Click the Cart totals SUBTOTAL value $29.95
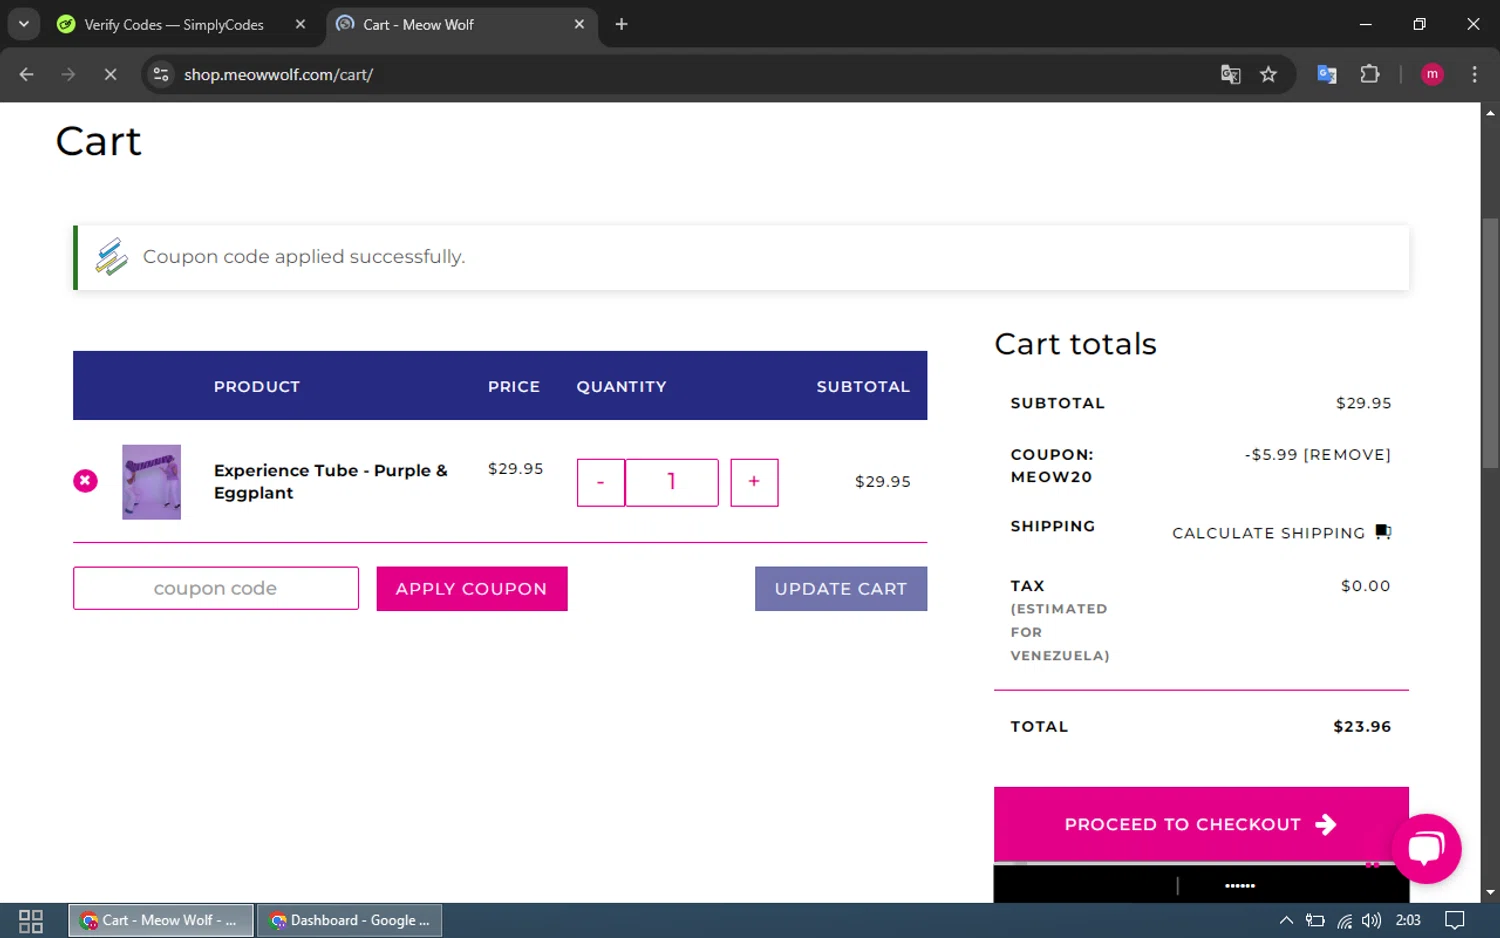Viewport: 1500px width, 938px height. tap(1363, 403)
